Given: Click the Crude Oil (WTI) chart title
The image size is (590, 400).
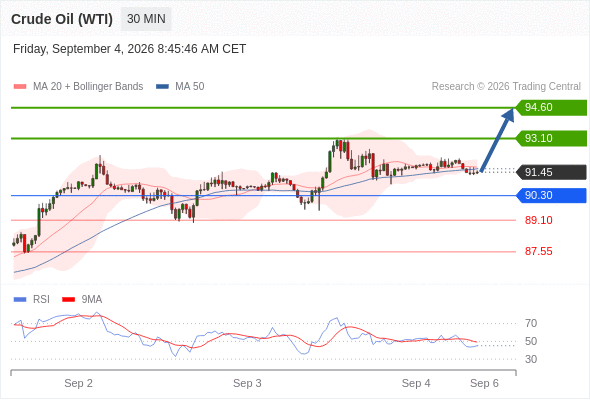Looking at the screenshot, I should (62, 19).
